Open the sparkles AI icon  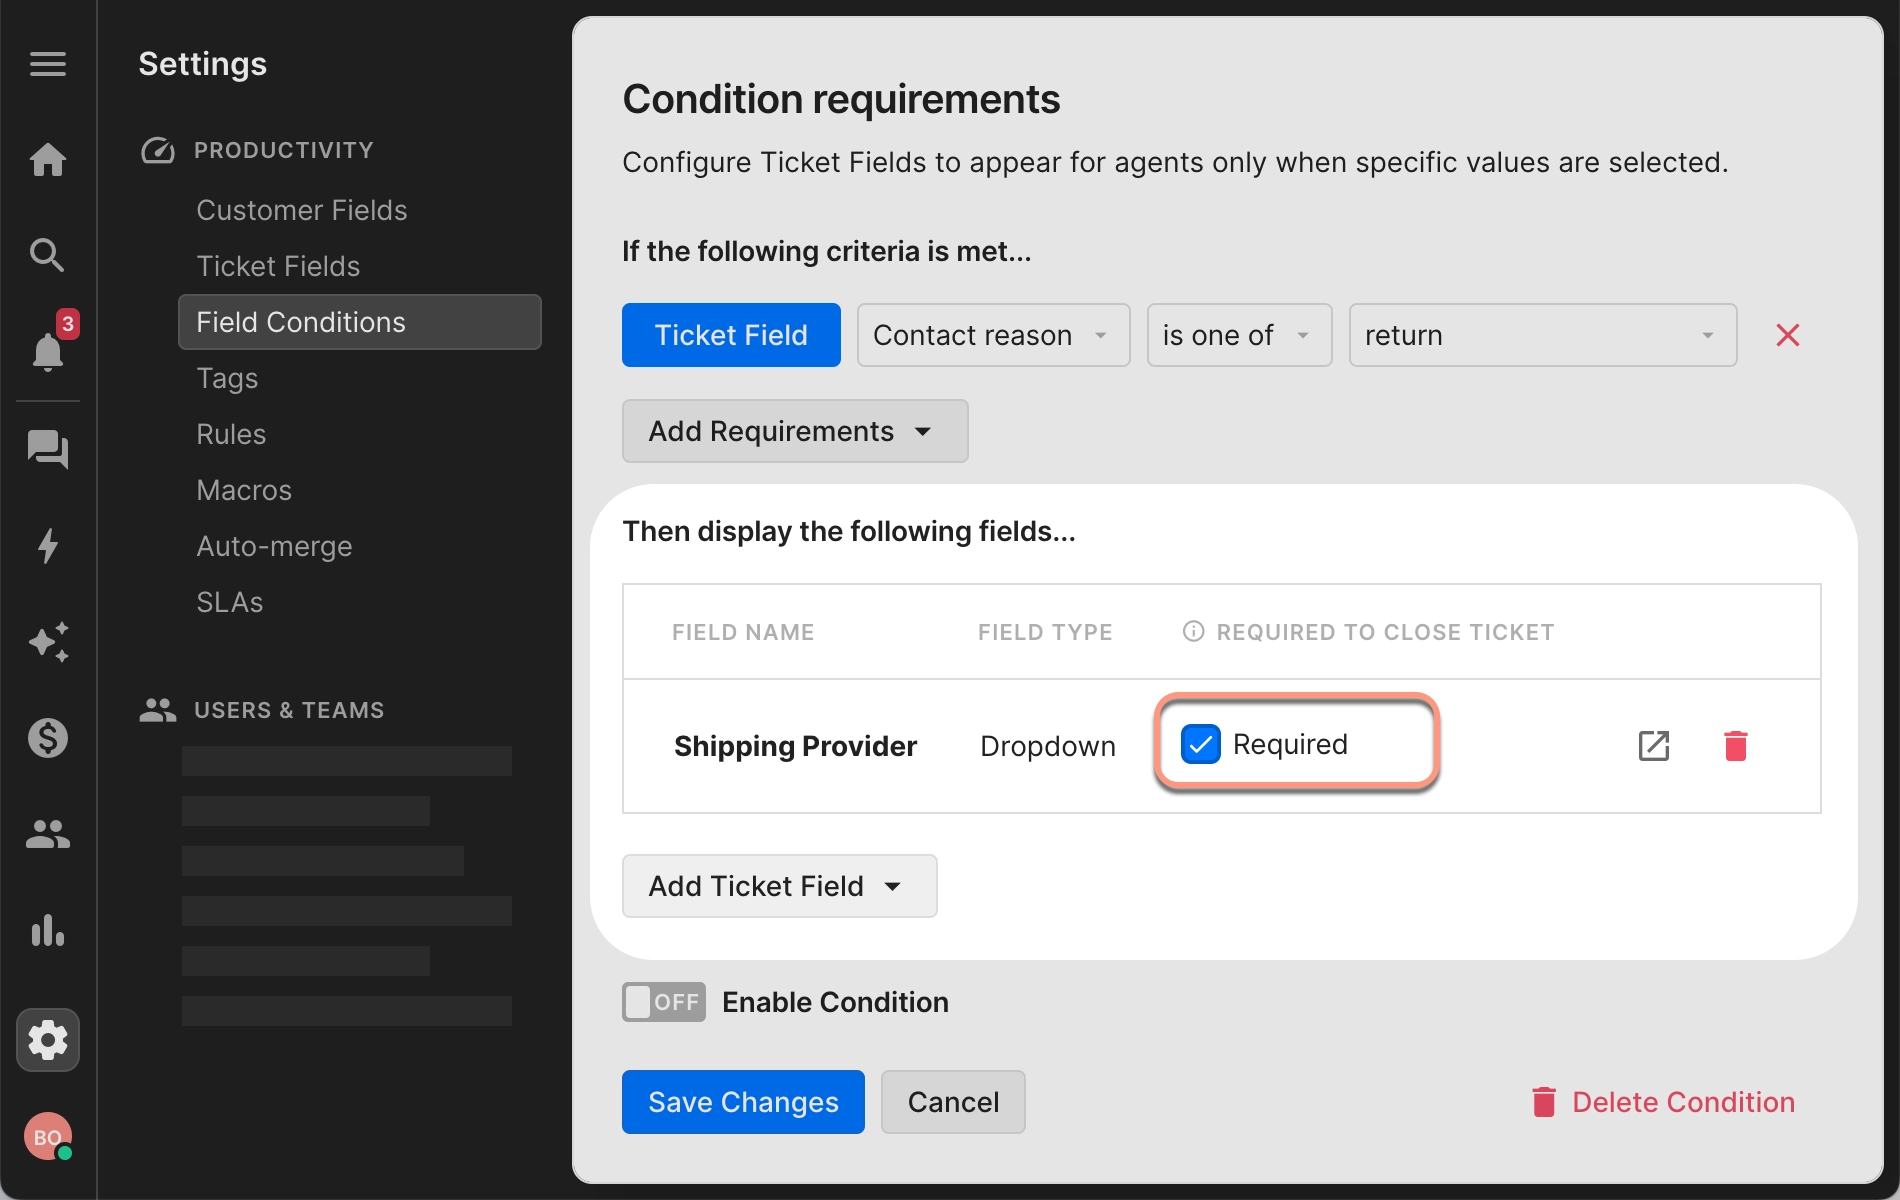pyautogui.click(x=47, y=642)
